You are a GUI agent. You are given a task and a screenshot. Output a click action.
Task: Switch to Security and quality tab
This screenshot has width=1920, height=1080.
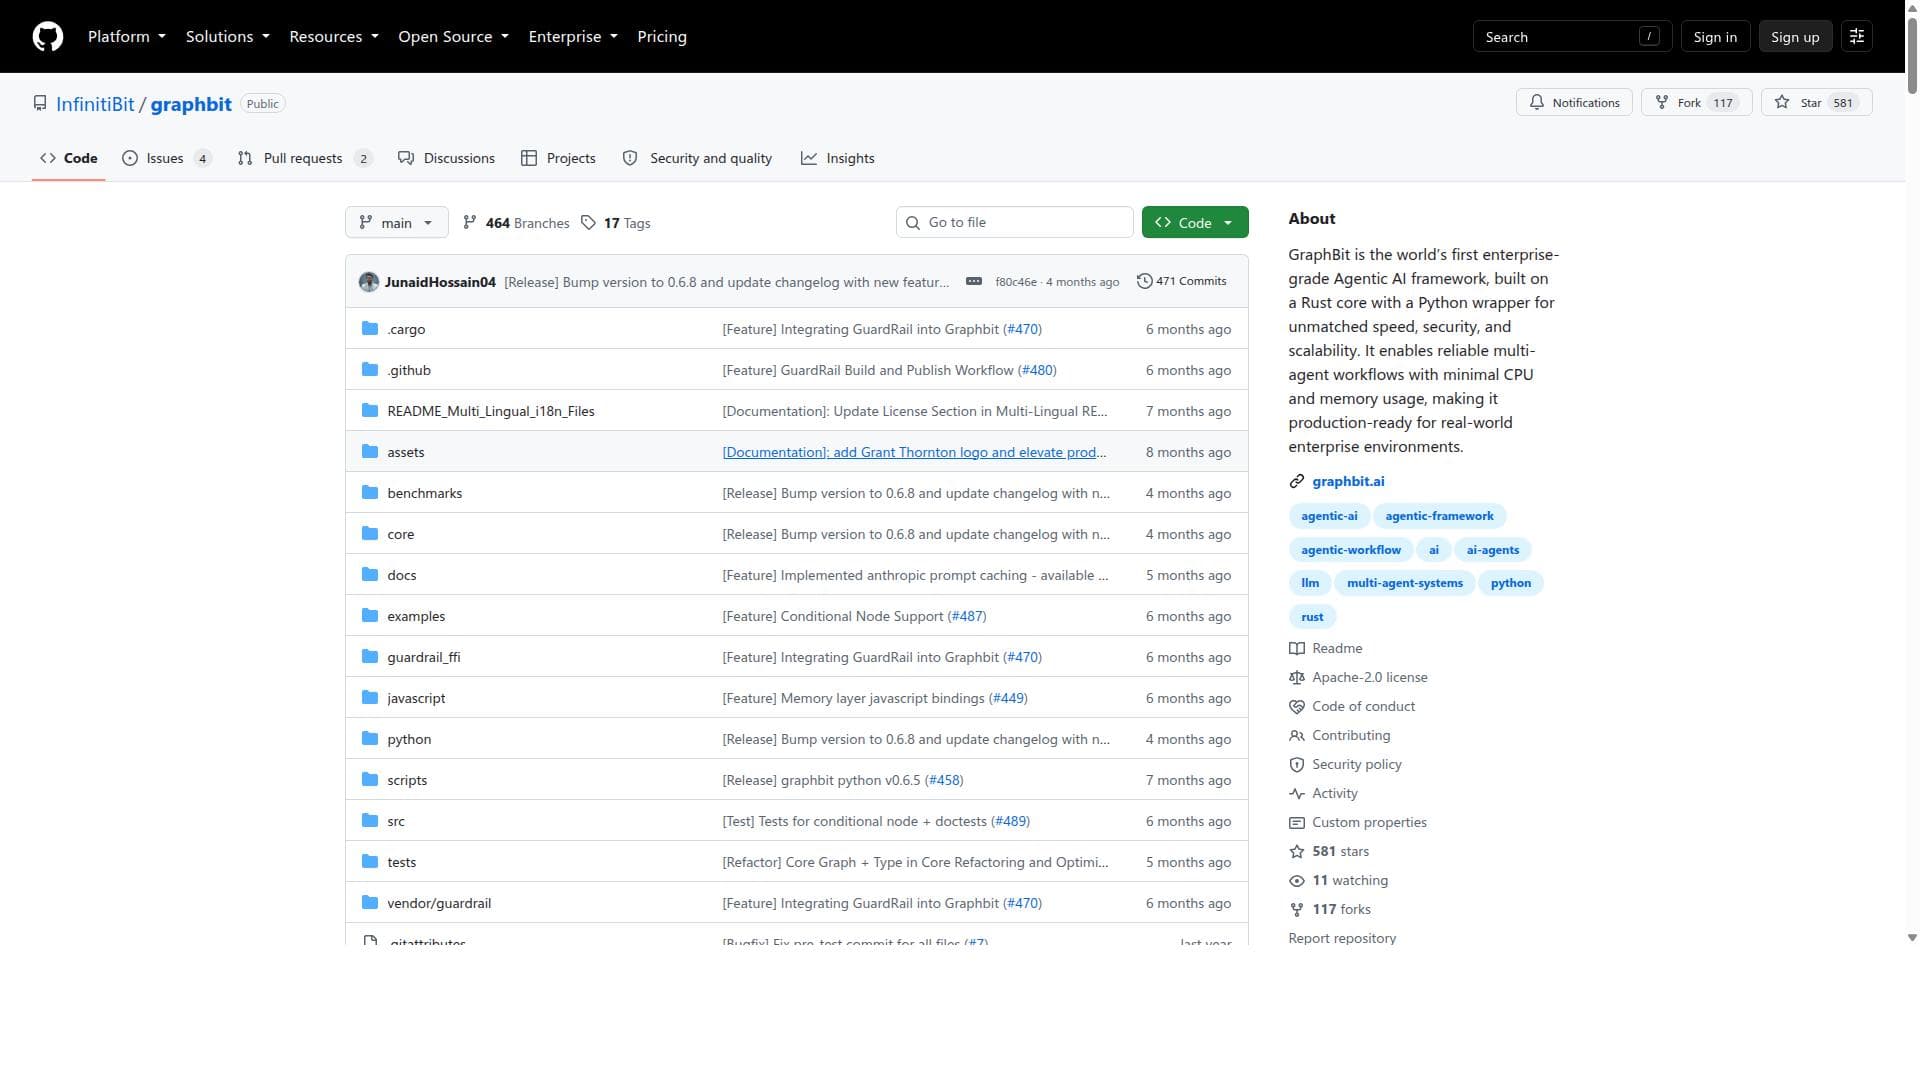pos(697,159)
